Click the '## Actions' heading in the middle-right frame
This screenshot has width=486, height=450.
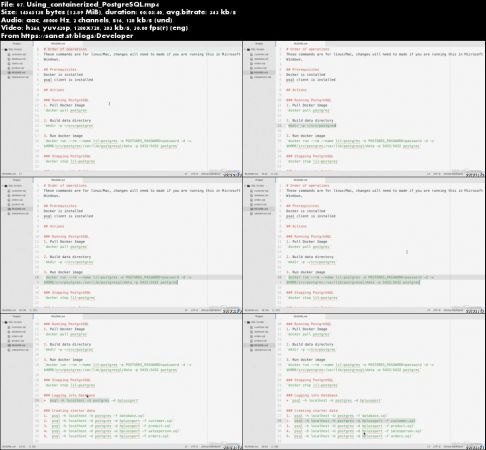click(296, 226)
